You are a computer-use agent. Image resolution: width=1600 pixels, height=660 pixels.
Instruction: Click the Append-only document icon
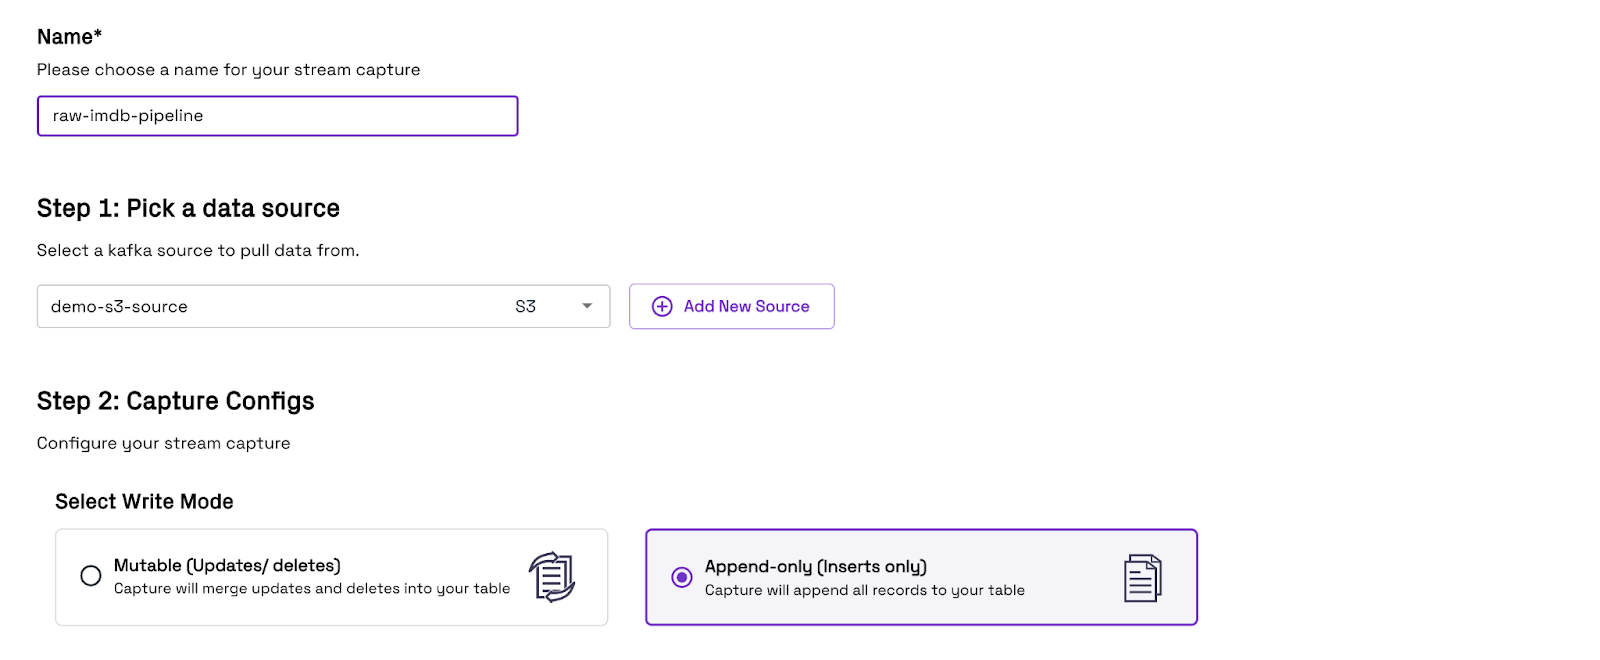[x=1143, y=578]
